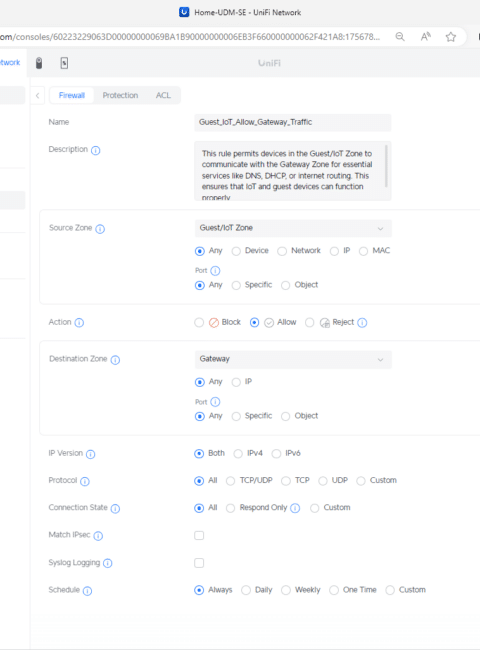Set Schedule to One Time
The image size is (480, 650).
tap(334, 590)
